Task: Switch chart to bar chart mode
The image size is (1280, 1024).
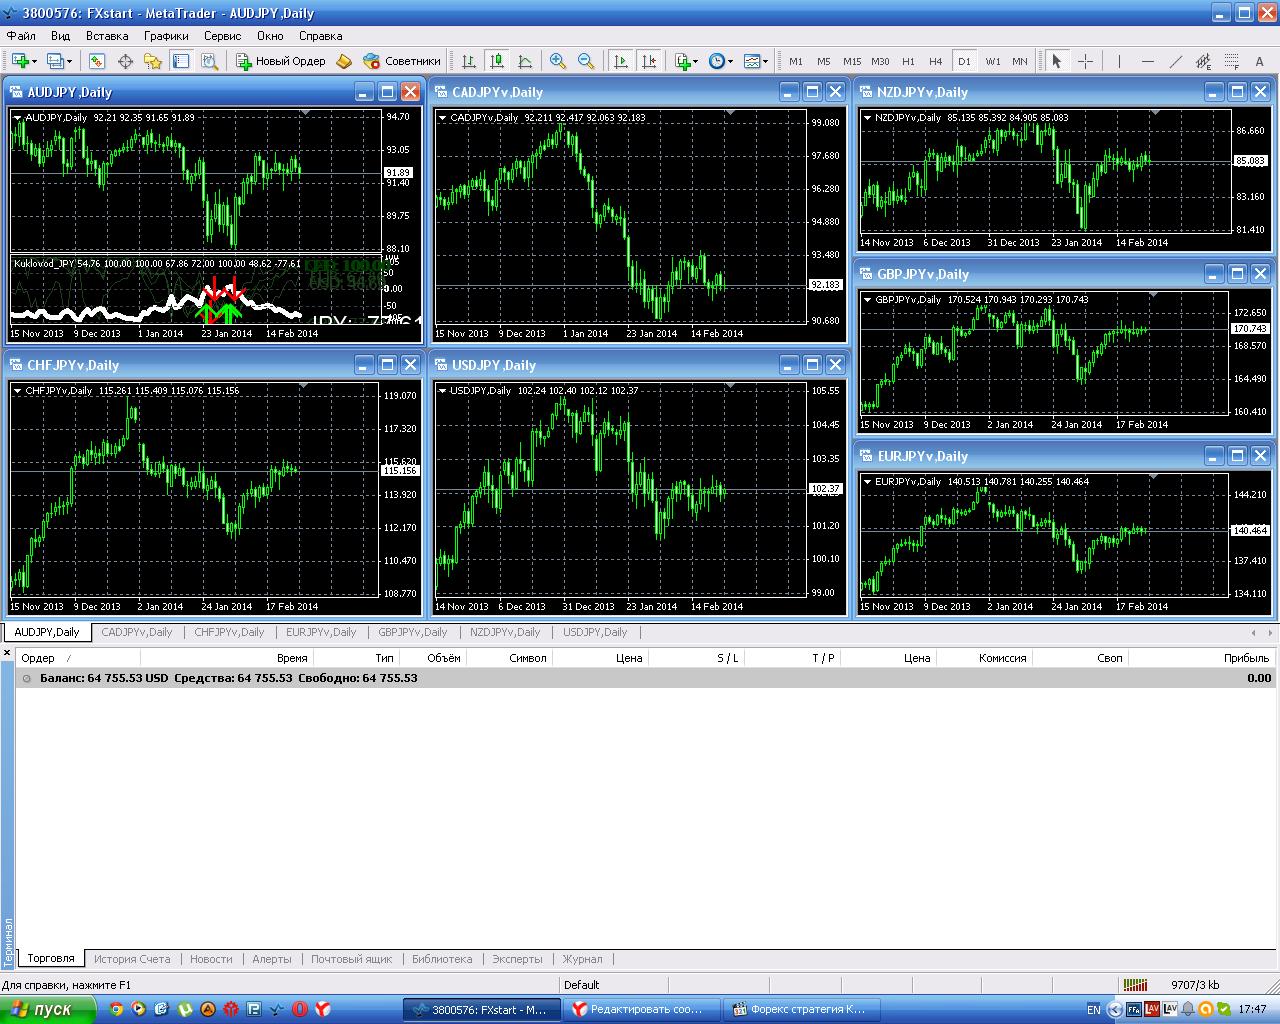Action: [x=469, y=61]
